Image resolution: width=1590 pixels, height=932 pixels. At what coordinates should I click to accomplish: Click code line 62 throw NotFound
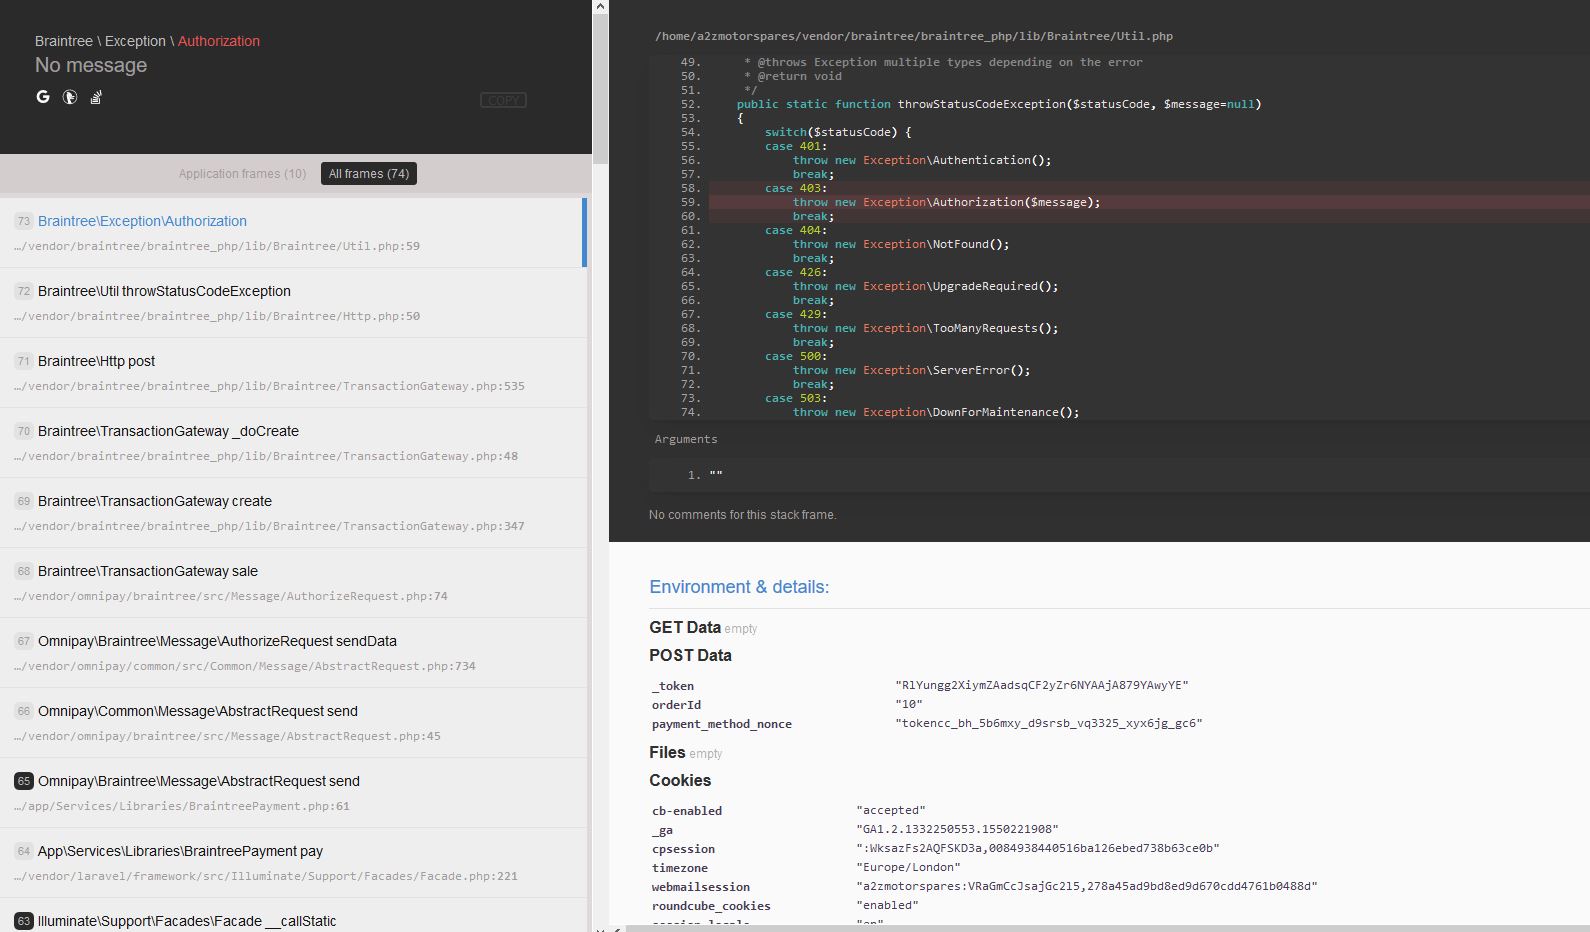coord(900,244)
